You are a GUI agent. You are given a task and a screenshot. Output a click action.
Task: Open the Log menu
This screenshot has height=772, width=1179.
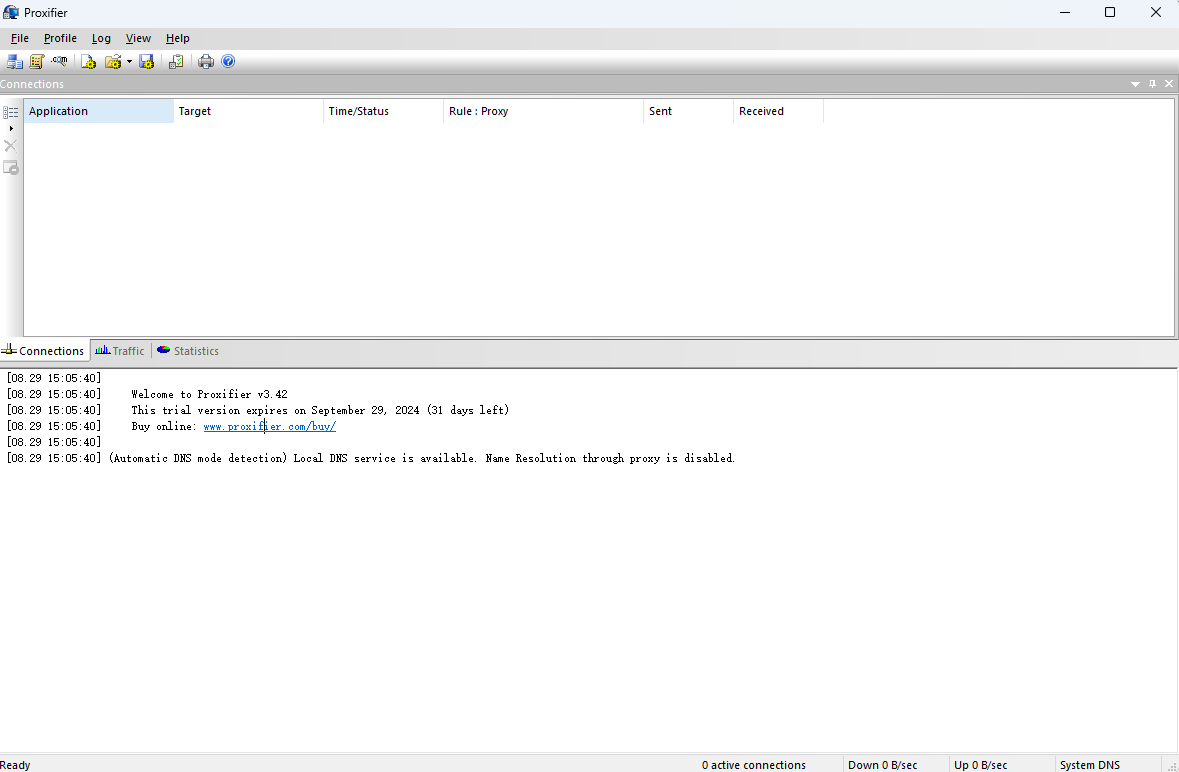tap(101, 38)
